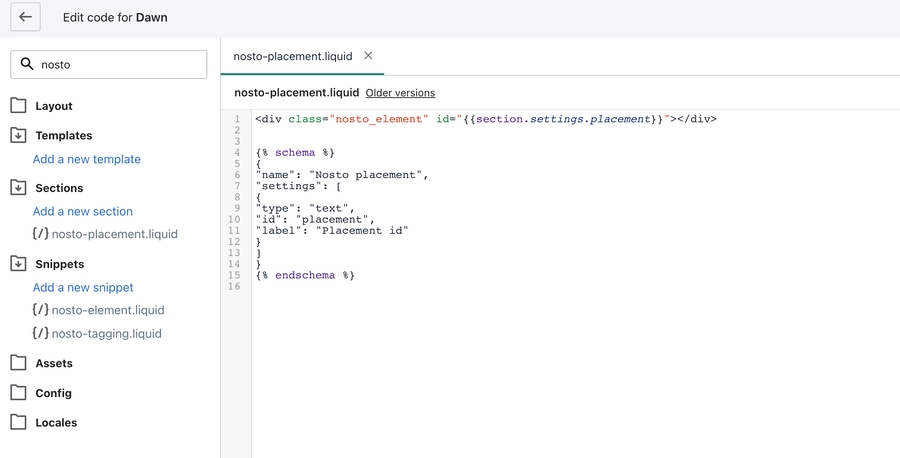
Task: Click the Assets folder icon
Action: pyautogui.click(x=18, y=363)
